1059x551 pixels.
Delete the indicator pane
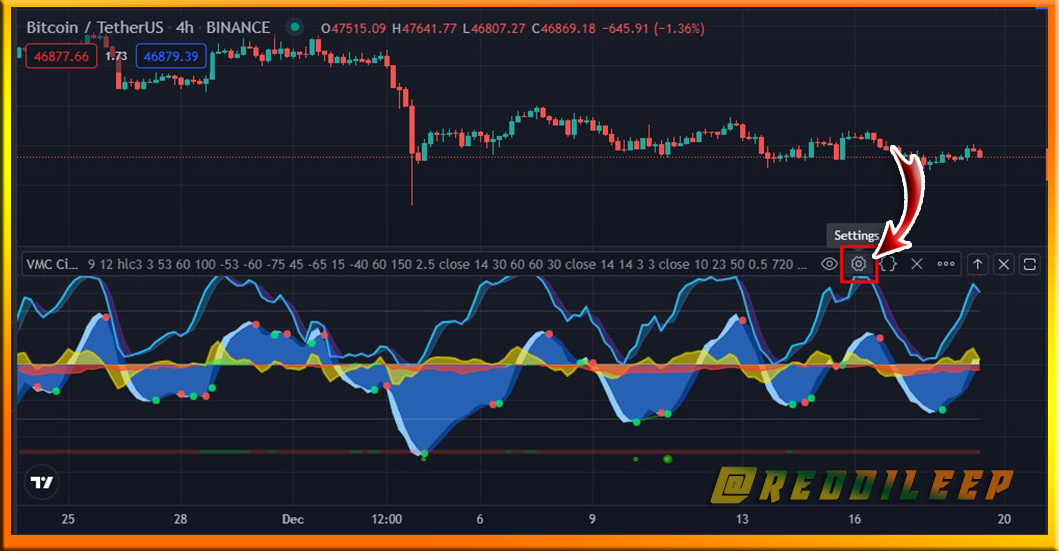pos(1004,264)
